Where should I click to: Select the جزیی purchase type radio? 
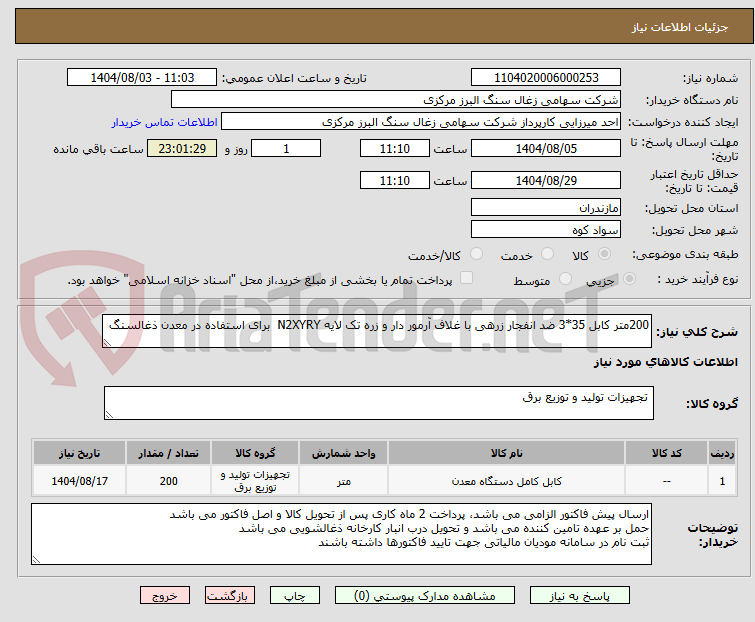click(x=629, y=278)
